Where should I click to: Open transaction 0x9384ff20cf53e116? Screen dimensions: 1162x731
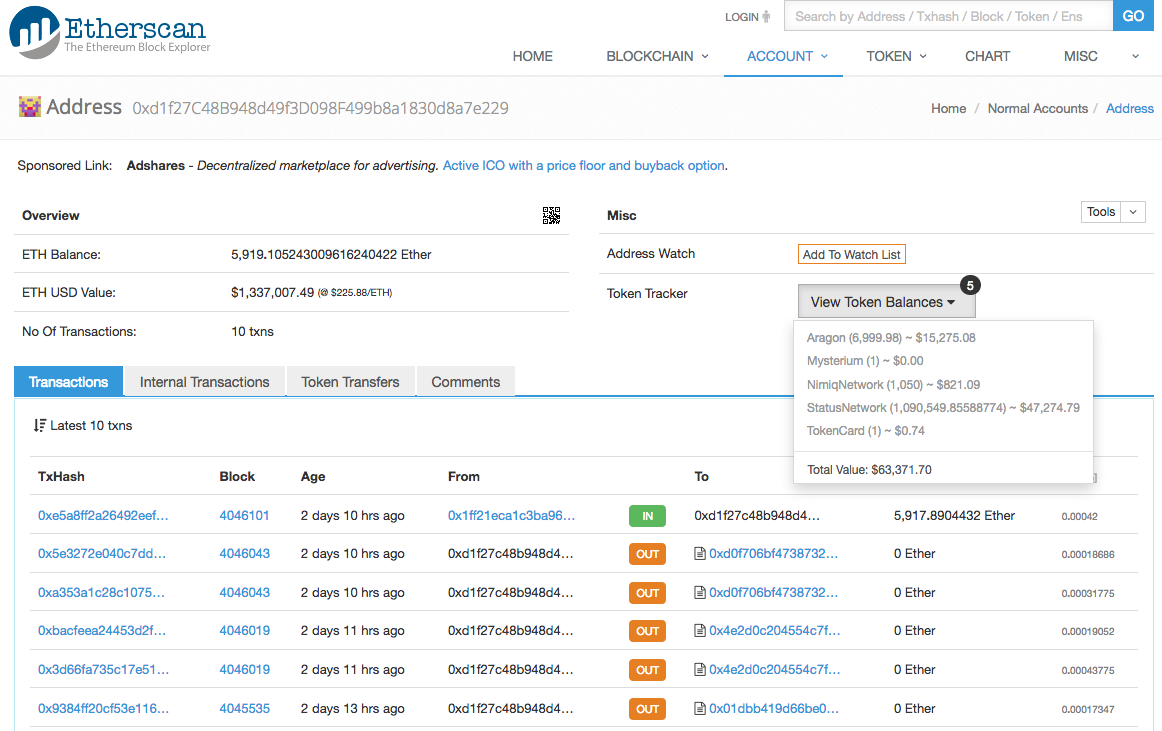click(x=103, y=708)
